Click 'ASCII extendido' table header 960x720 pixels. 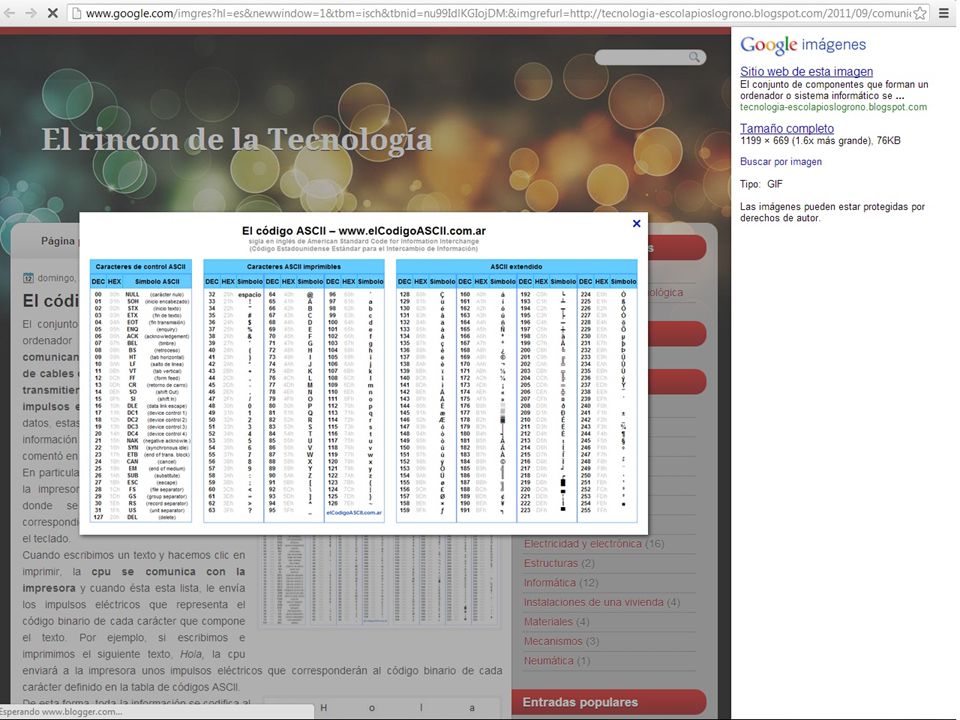click(x=516, y=267)
